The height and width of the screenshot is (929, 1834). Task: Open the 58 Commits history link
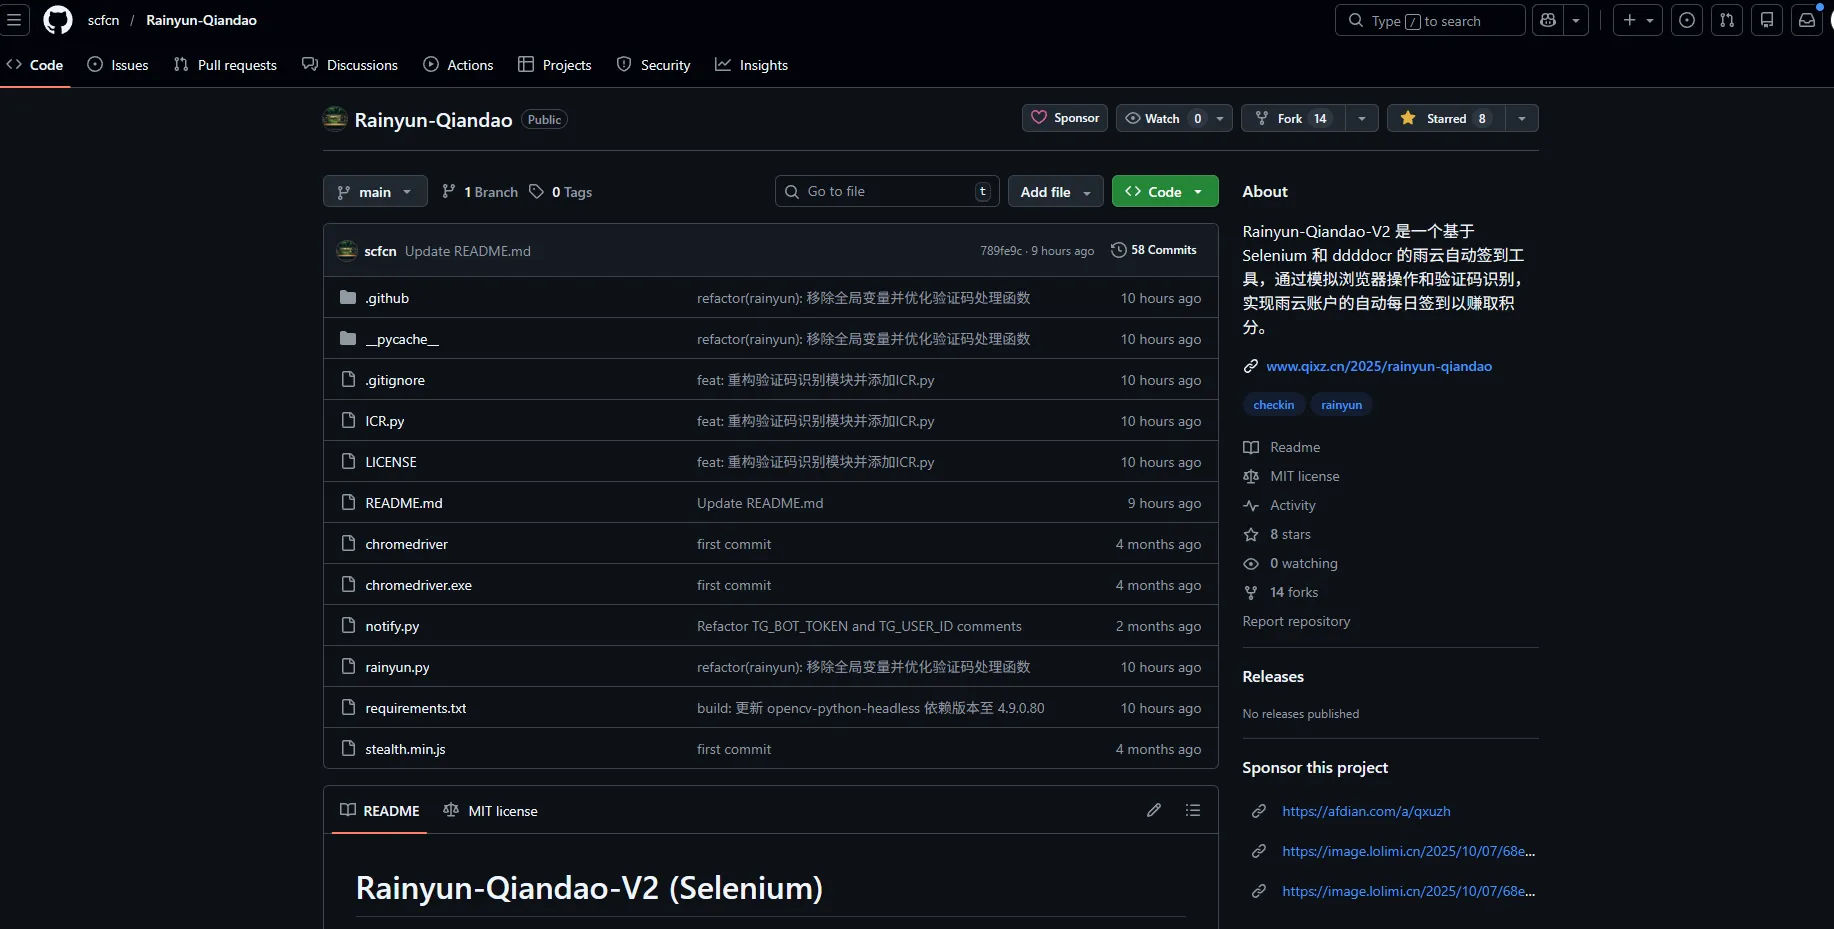(1154, 250)
